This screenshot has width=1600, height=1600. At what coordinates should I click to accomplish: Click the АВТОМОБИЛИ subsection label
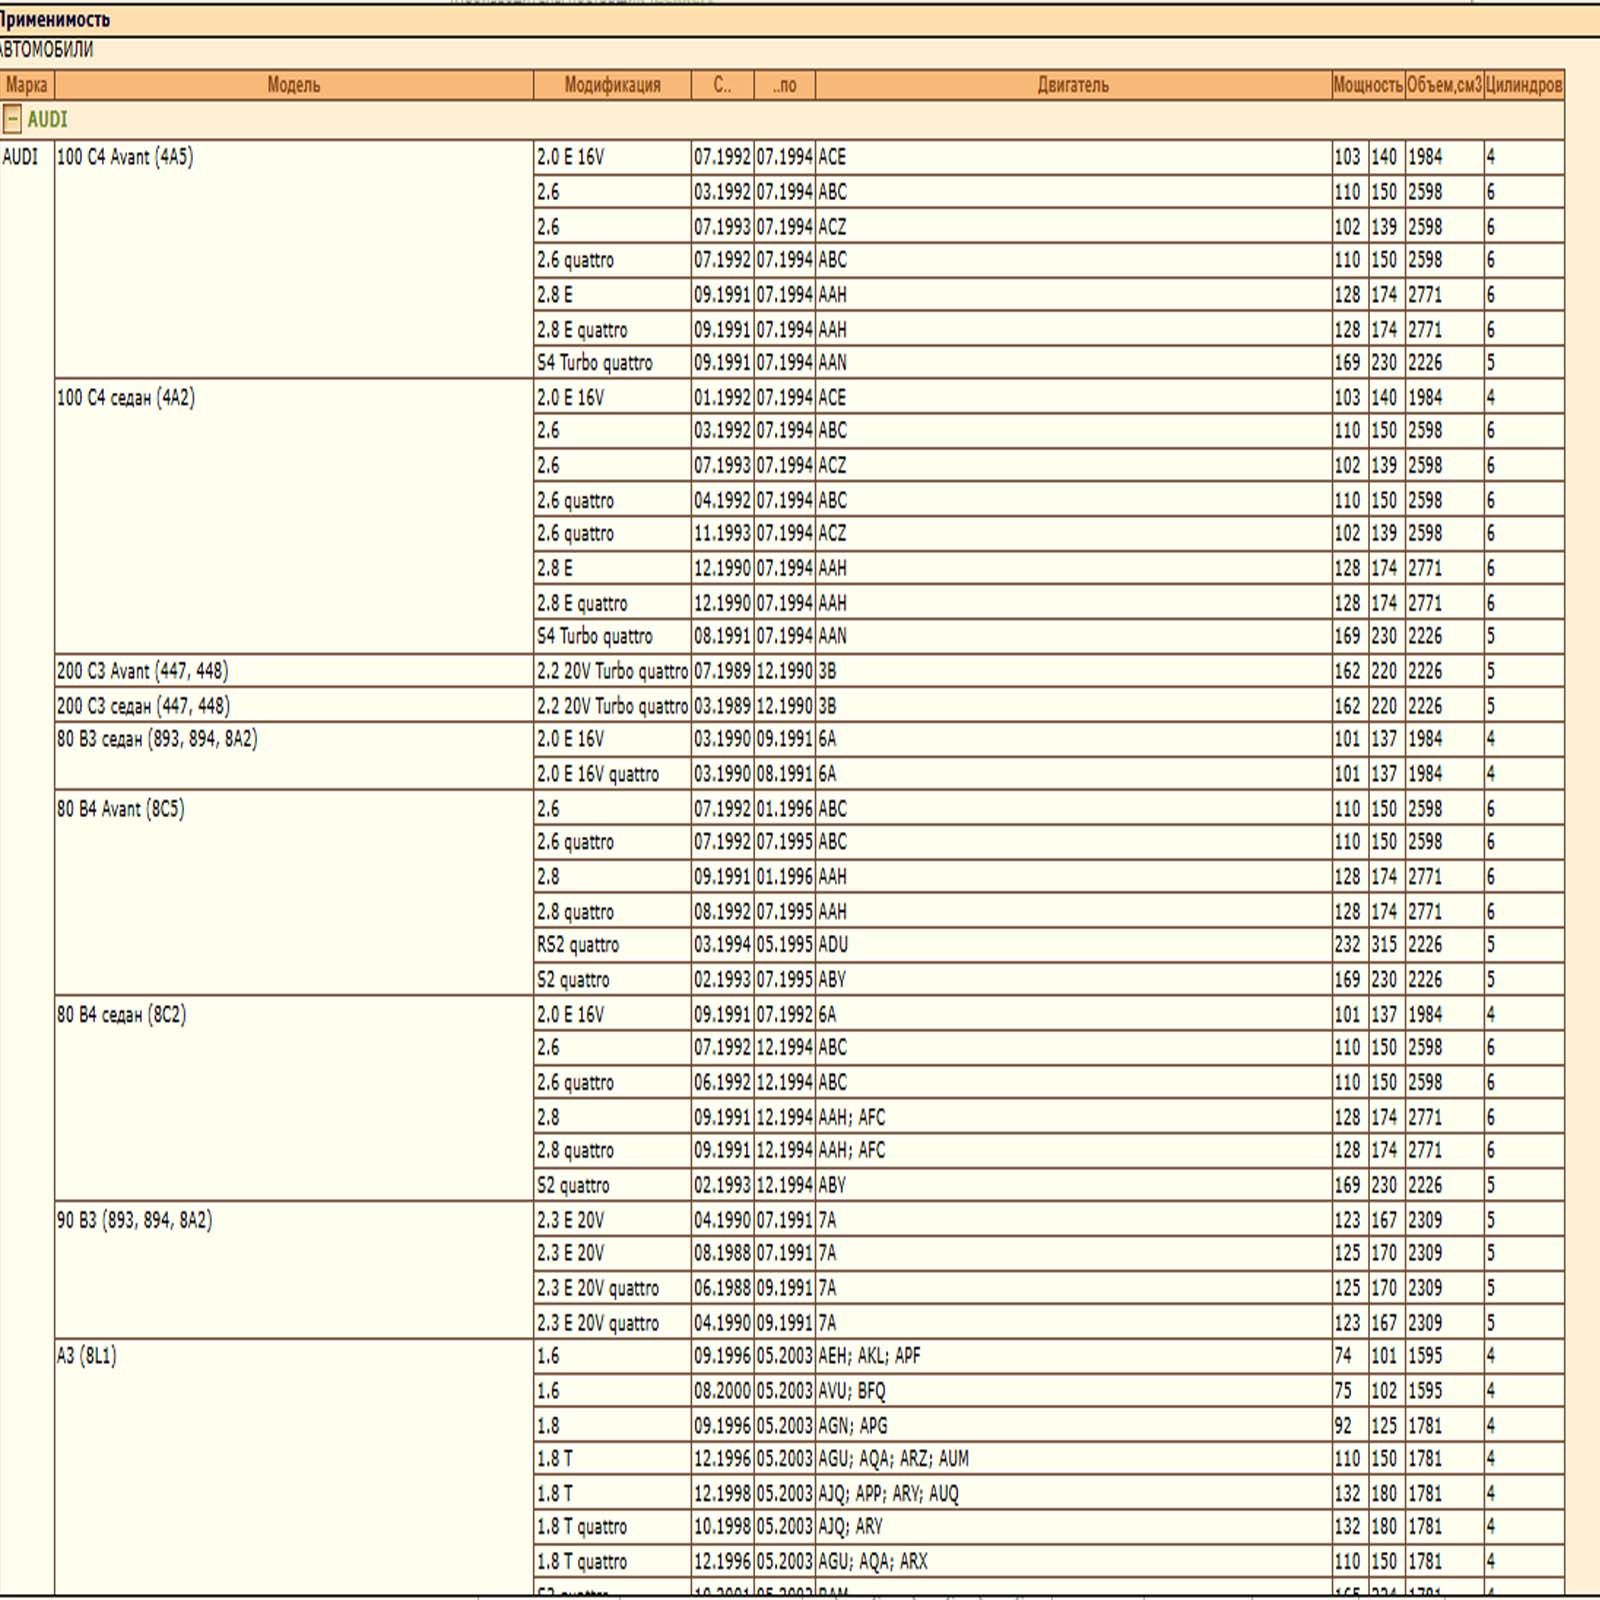pyautogui.click(x=47, y=50)
